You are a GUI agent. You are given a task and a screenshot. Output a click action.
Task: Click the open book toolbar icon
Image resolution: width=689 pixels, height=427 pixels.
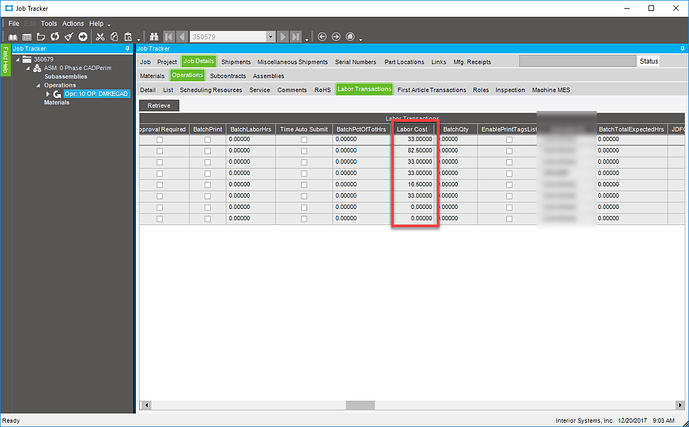(13, 37)
